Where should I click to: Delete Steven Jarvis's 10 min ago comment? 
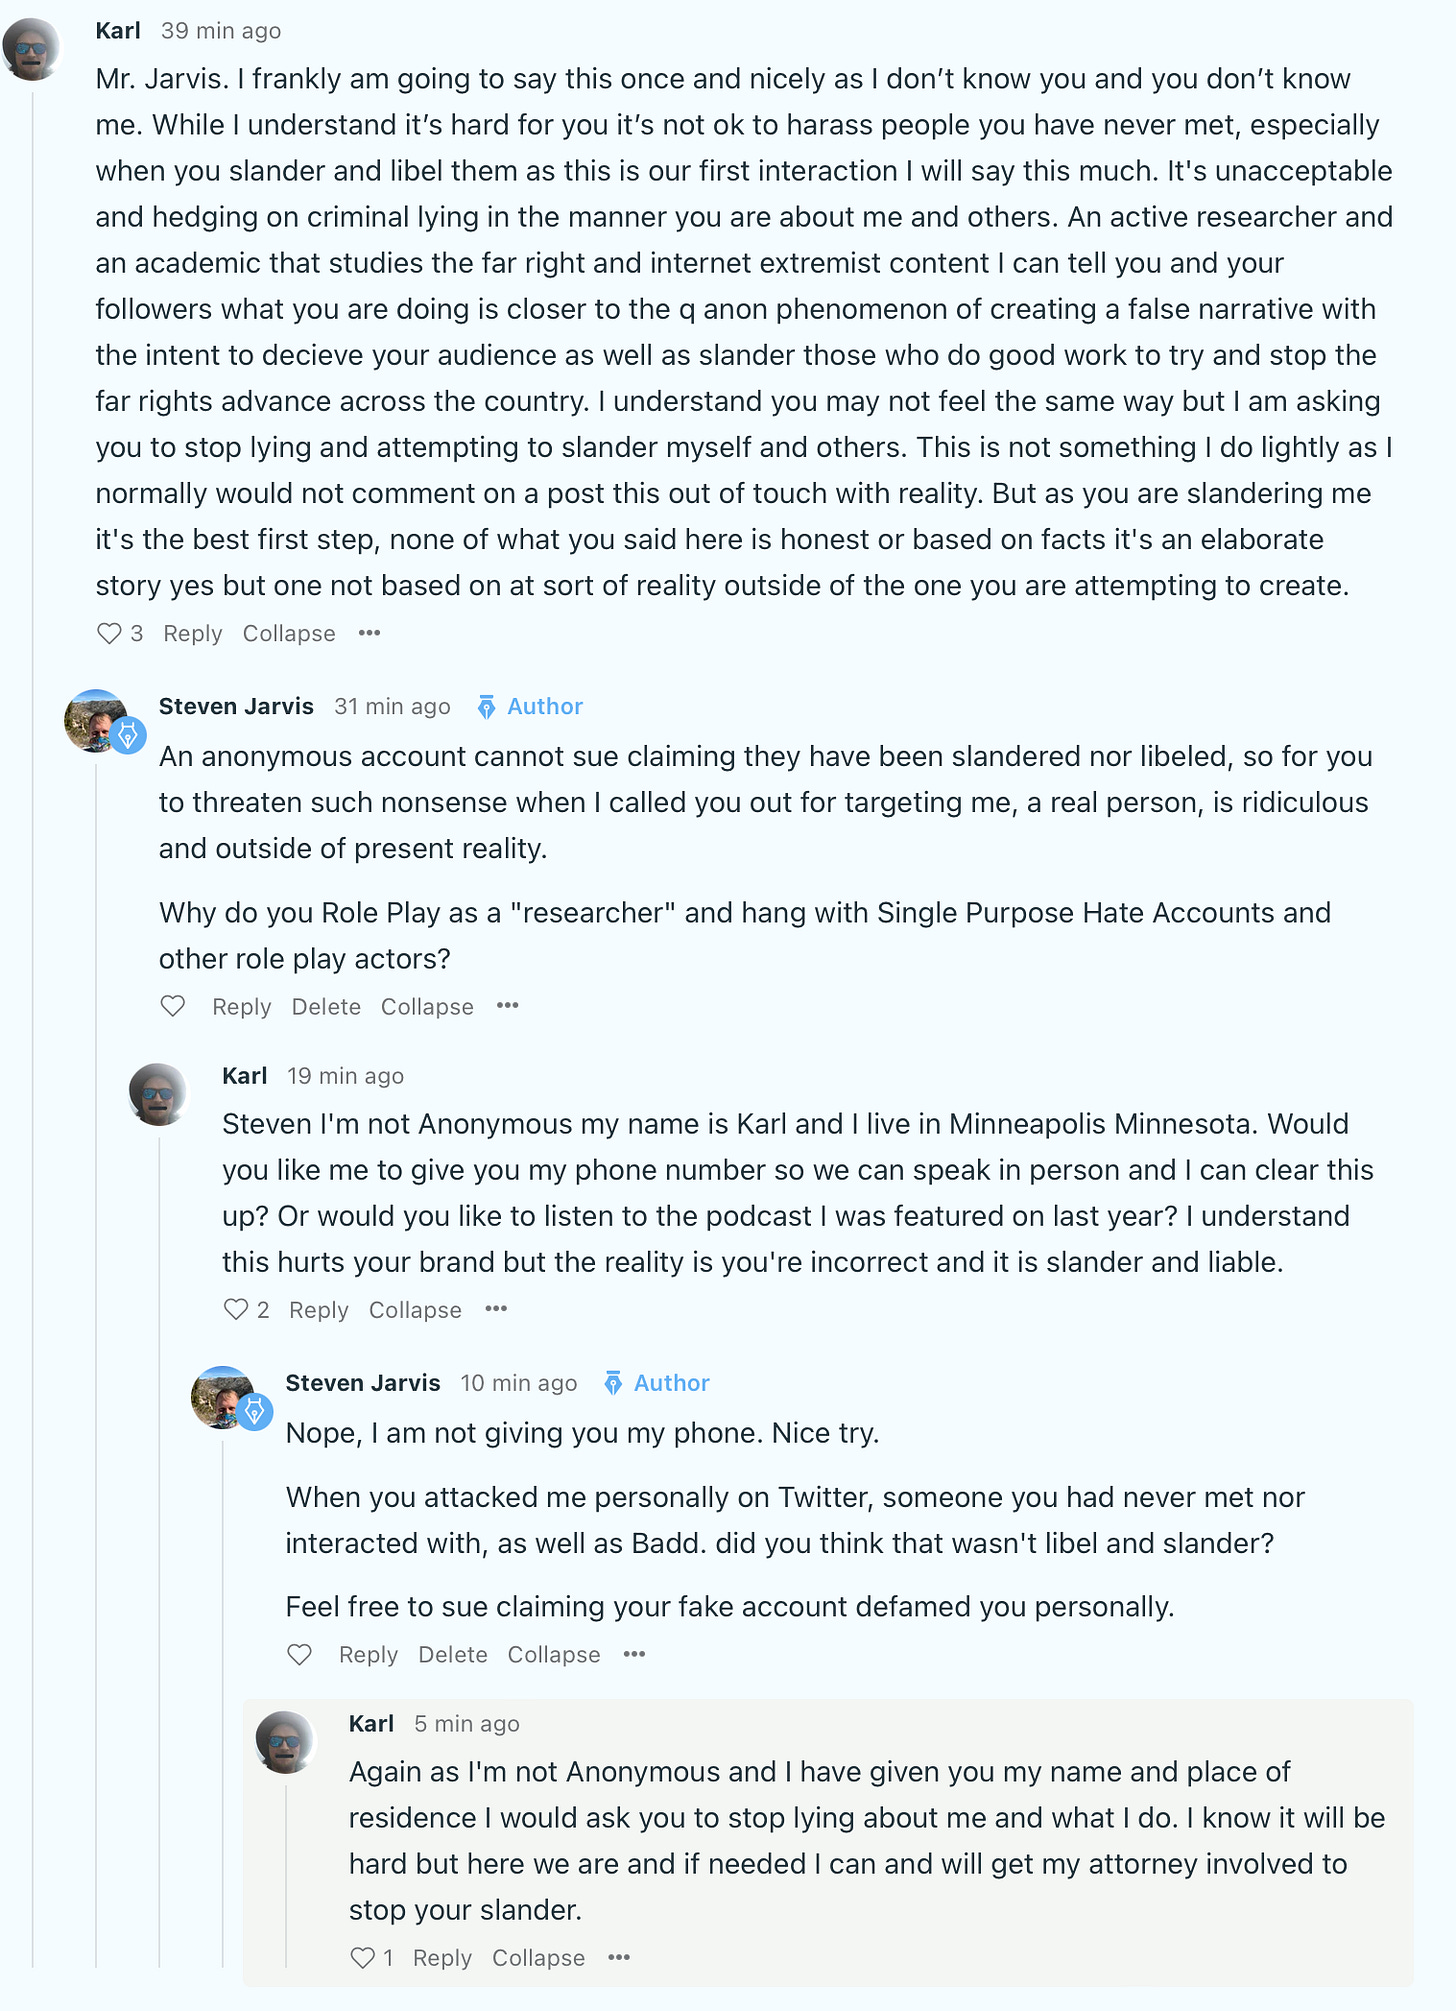coord(453,1655)
